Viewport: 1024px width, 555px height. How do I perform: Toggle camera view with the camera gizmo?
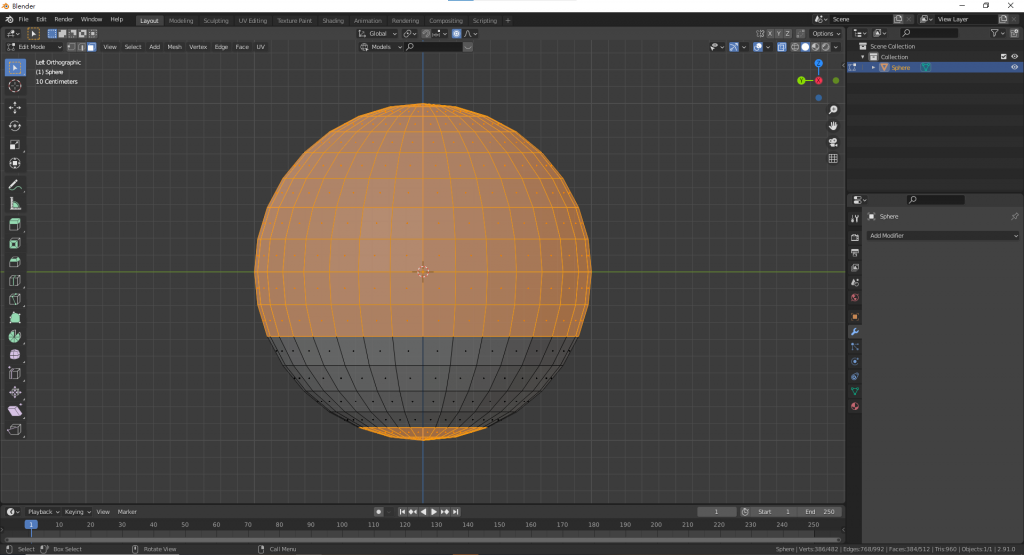pos(833,142)
